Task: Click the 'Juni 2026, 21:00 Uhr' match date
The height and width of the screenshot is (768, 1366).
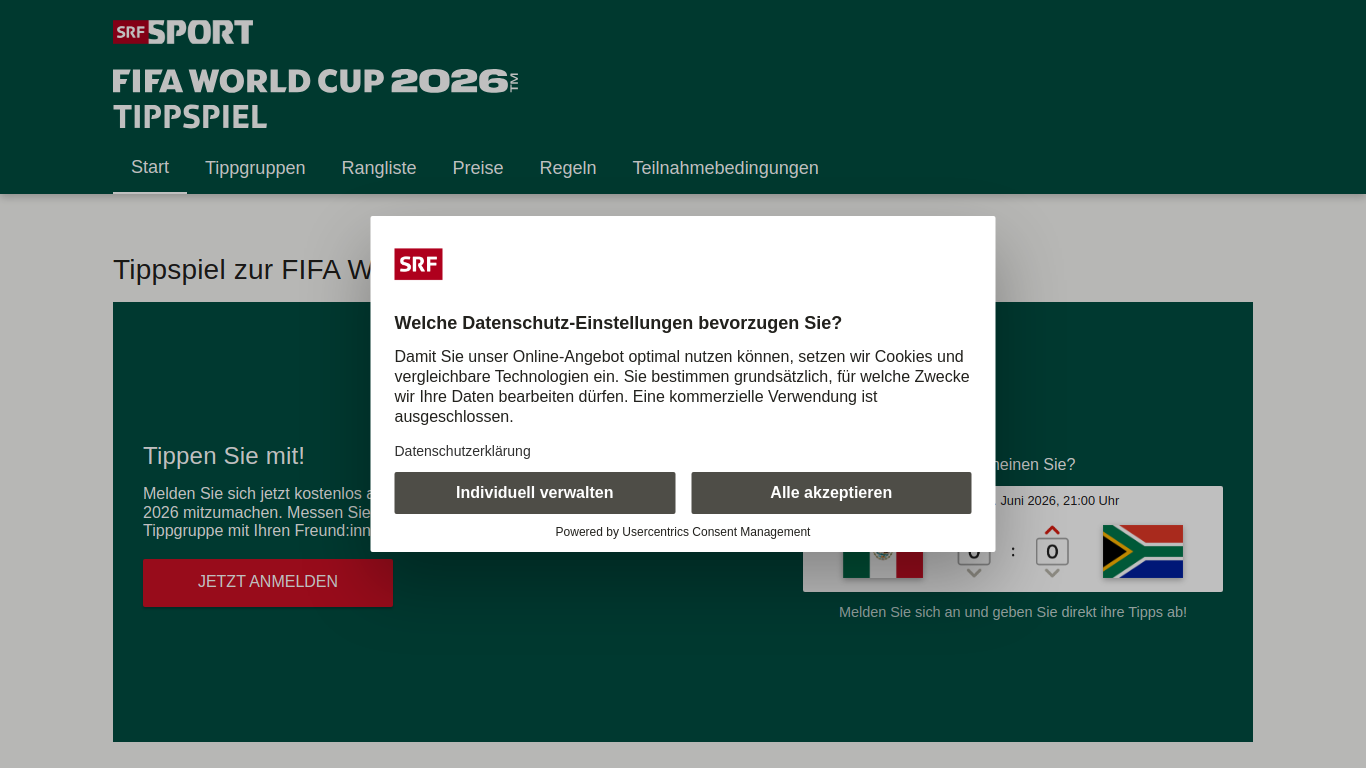Action: [1060, 501]
